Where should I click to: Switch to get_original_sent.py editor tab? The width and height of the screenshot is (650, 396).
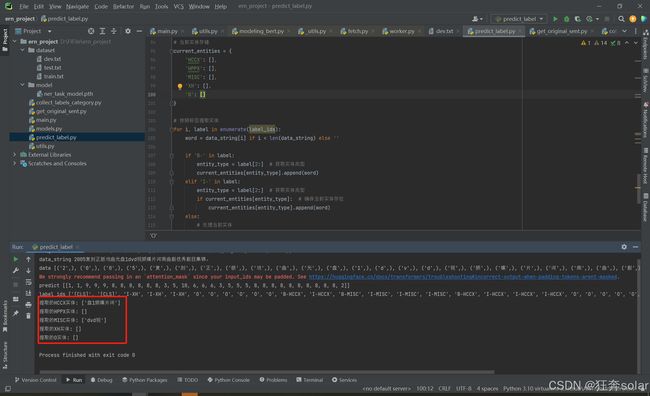[558, 31]
